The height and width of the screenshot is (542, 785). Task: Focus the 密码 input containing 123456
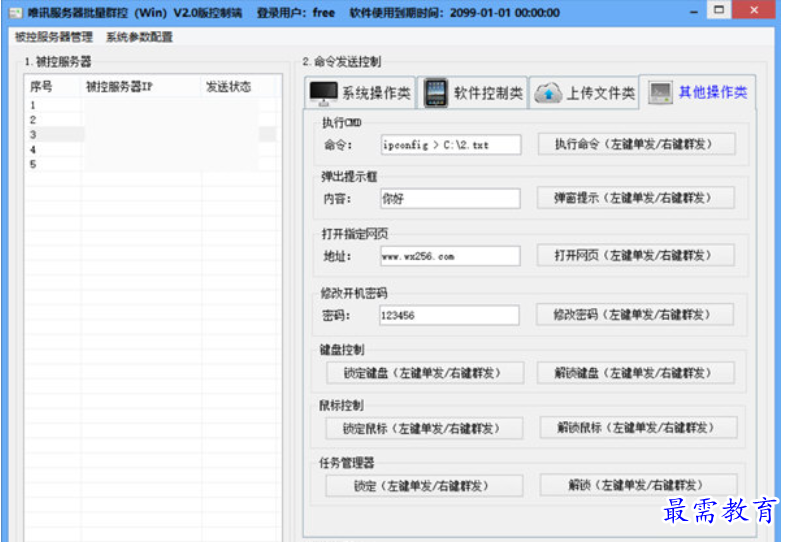click(x=449, y=315)
